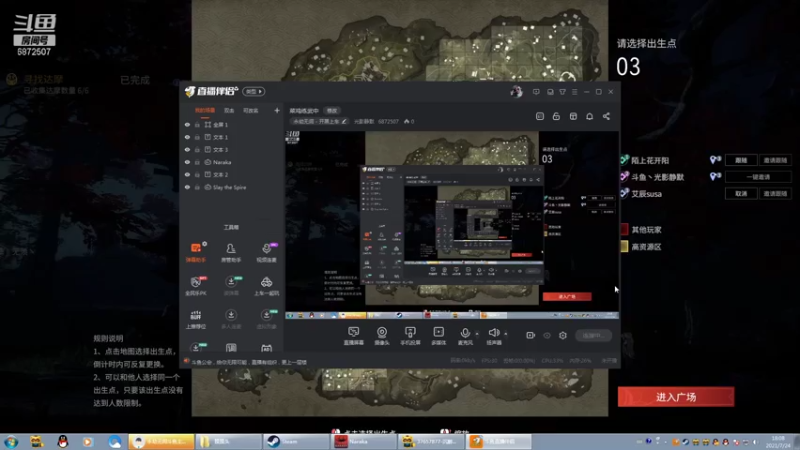The height and width of the screenshot is (450, 800).
Task: Toggle the lock on Slay the Spire layer
Action: click(197, 187)
